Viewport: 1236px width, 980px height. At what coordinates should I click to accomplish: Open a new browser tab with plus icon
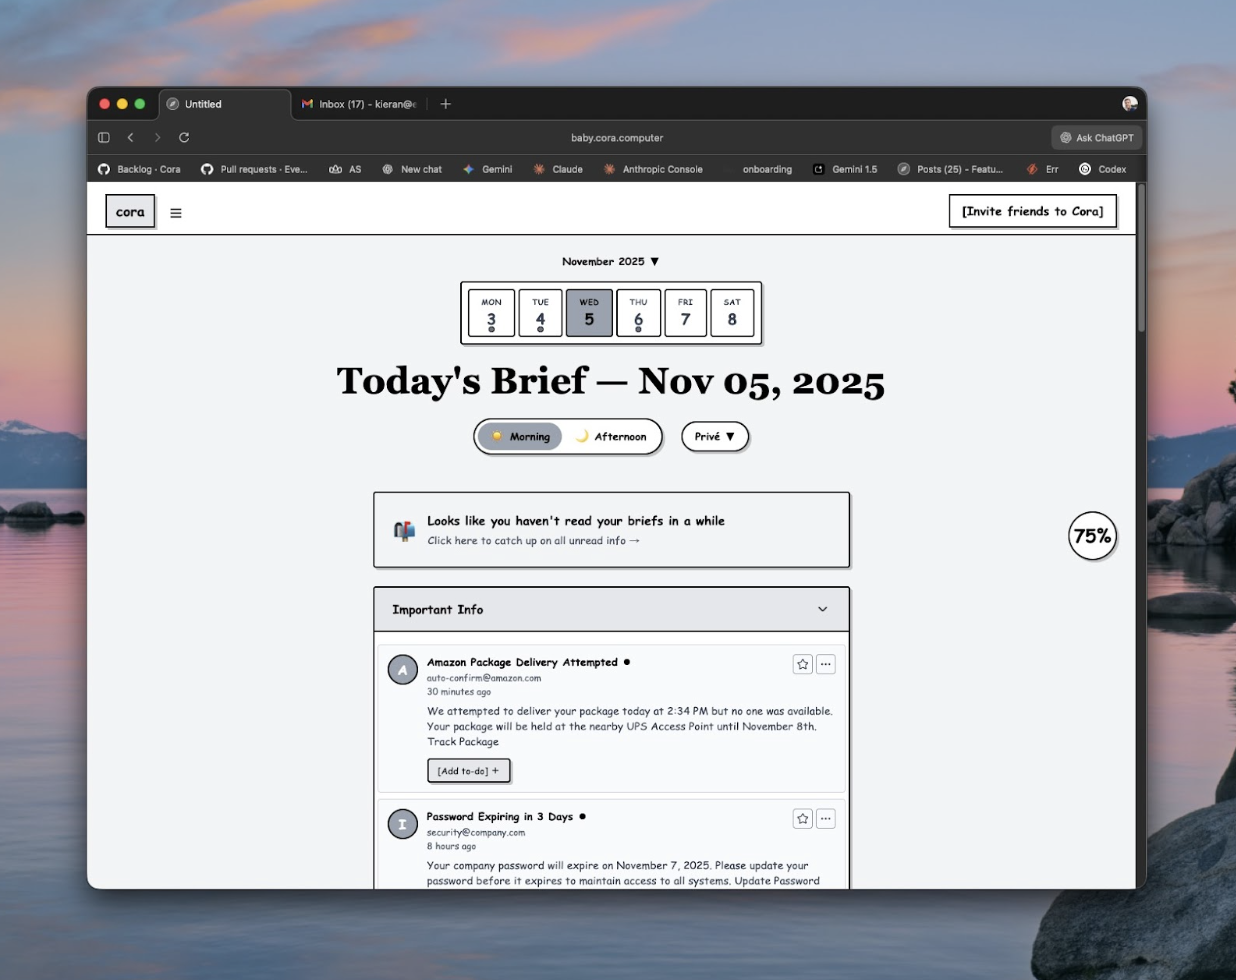pyautogui.click(x=446, y=104)
